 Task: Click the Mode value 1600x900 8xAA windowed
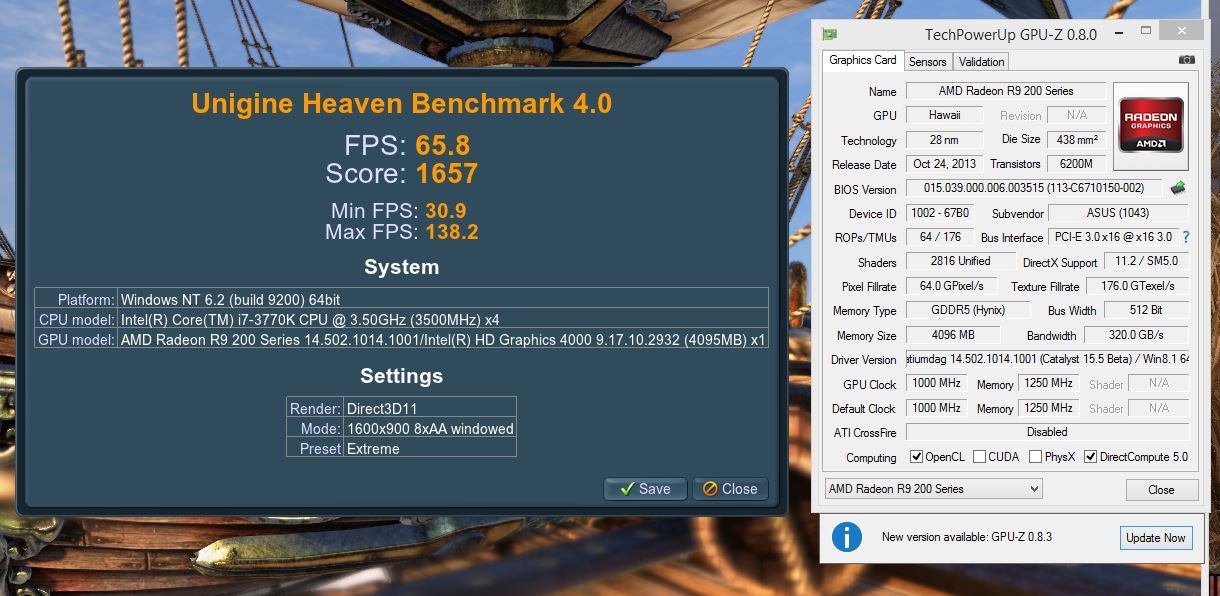[430, 428]
